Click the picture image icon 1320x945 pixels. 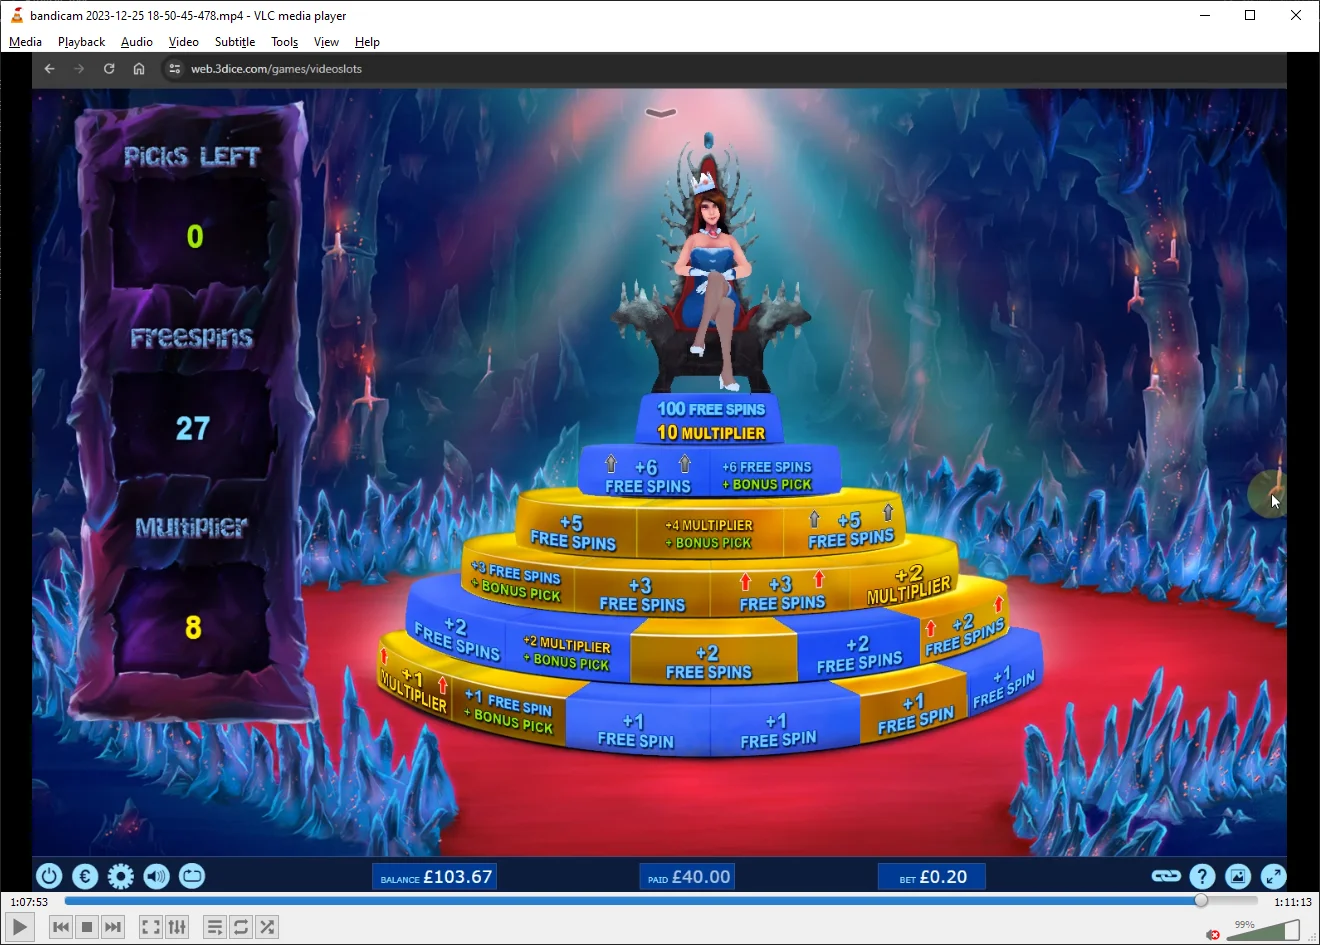pos(1238,877)
